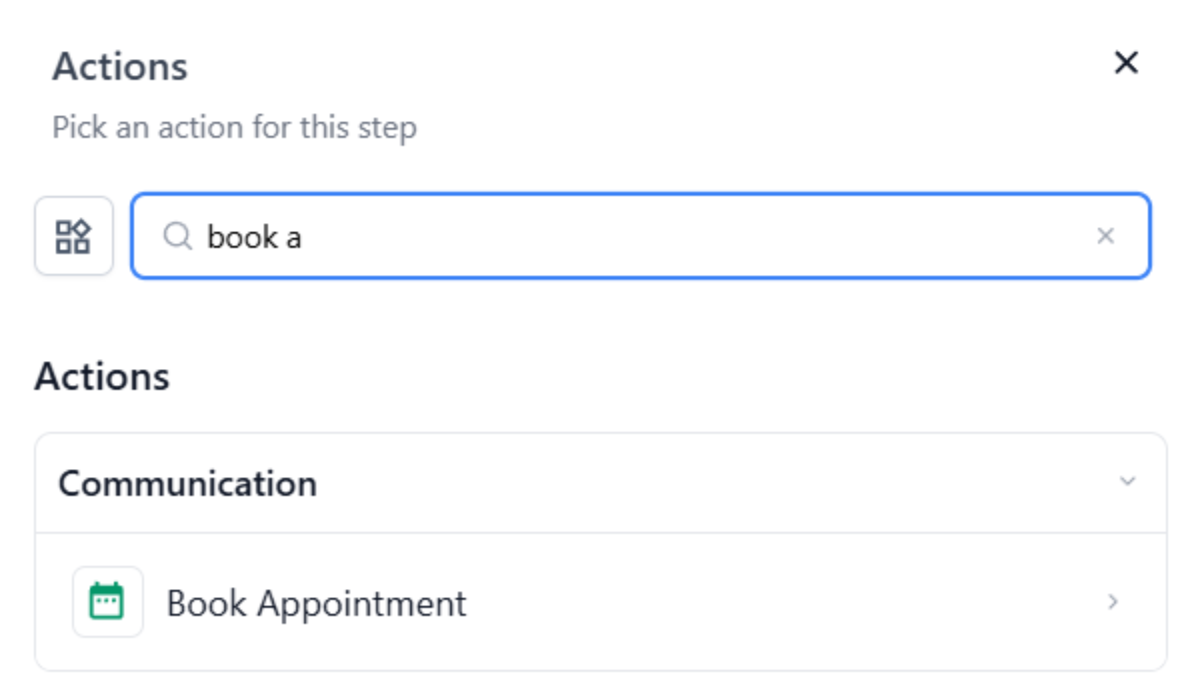Click the magnifier icon in the search box

(x=178, y=236)
